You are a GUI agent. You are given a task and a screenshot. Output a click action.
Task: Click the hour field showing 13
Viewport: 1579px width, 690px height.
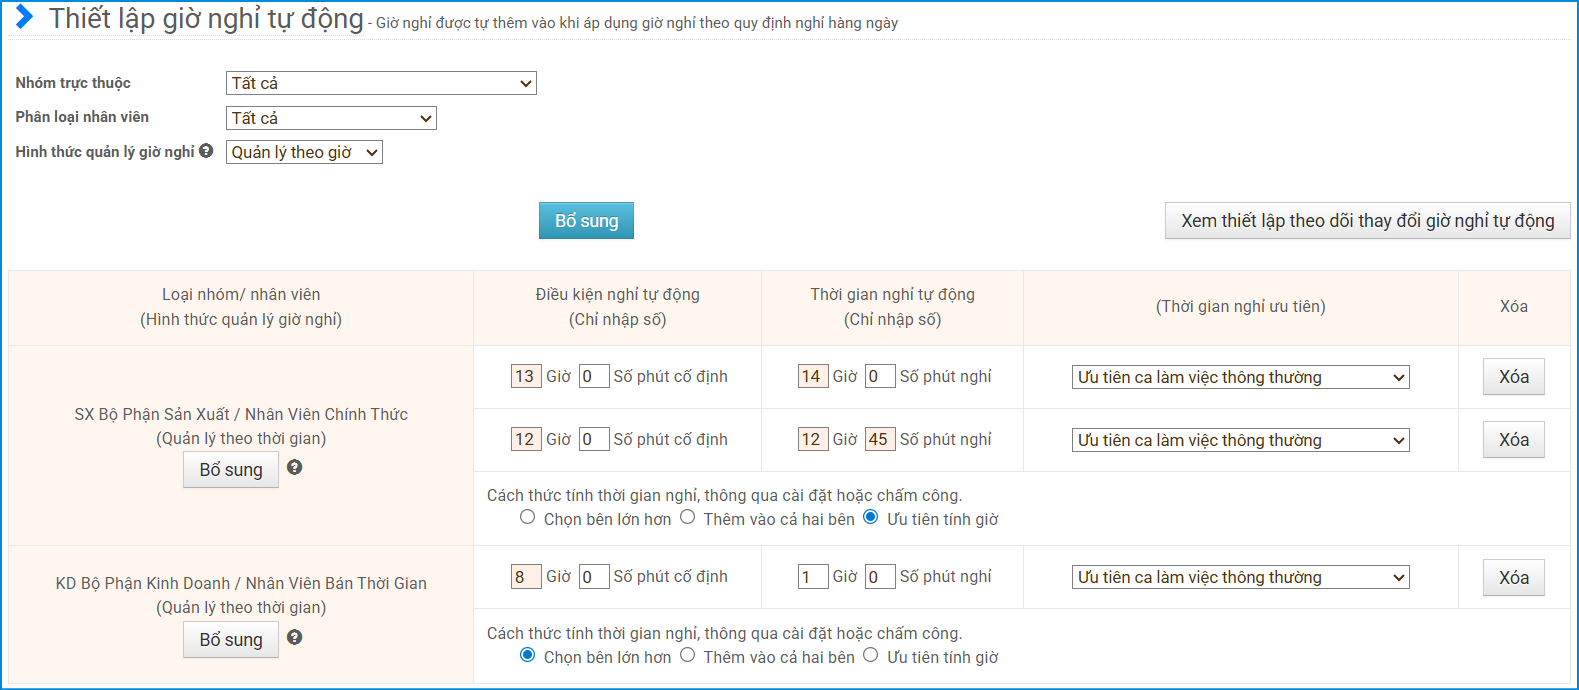[525, 376]
